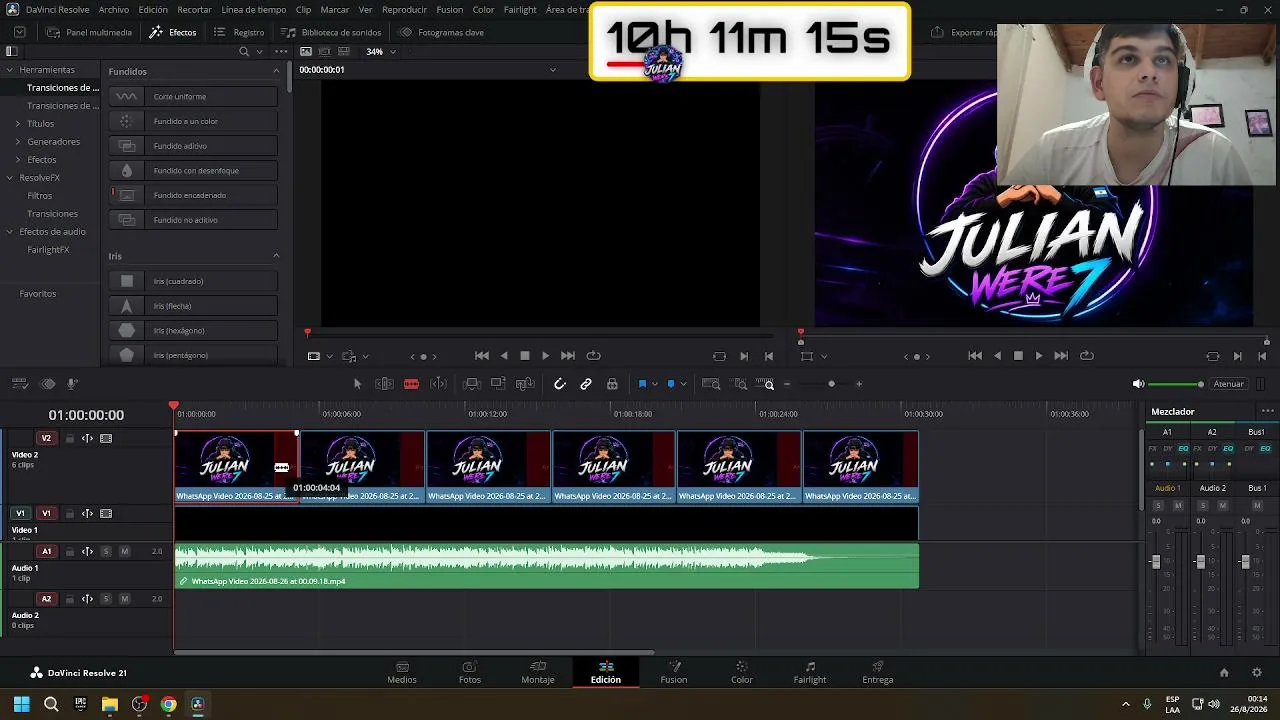The height and width of the screenshot is (720, 1280).
Task: Open the Medios page
Action: click(402, 672)
